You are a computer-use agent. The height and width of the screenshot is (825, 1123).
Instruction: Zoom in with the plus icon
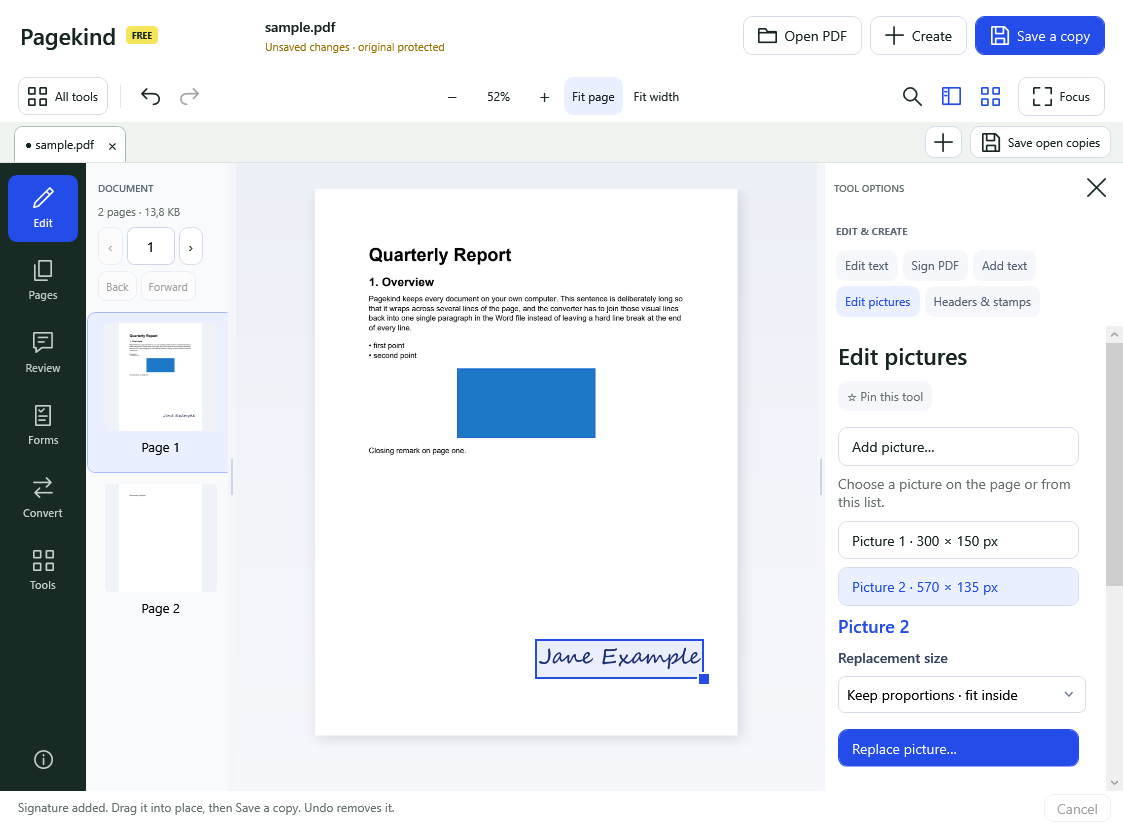(544, 97)
